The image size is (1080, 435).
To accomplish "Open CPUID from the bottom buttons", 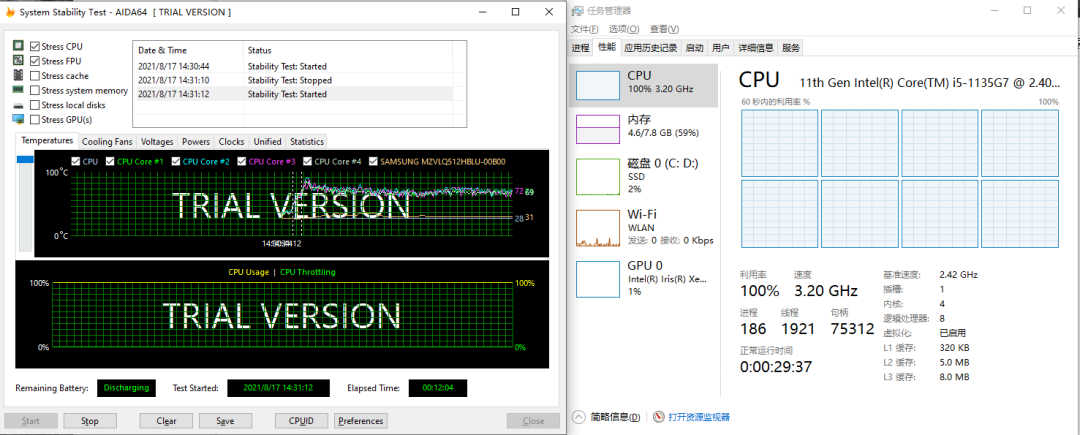I will (x=301, y=421).
